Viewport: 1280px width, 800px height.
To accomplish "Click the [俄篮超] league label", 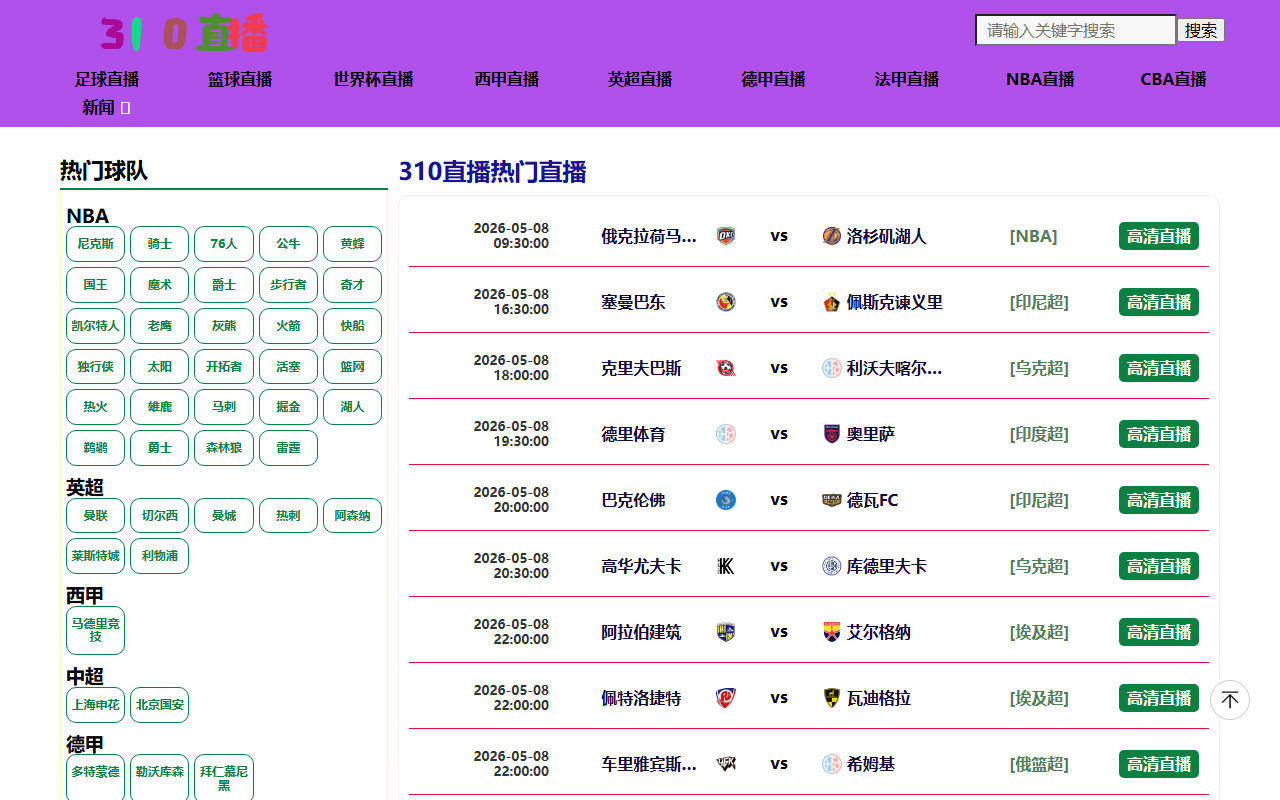I will (x=1039, y=764).
